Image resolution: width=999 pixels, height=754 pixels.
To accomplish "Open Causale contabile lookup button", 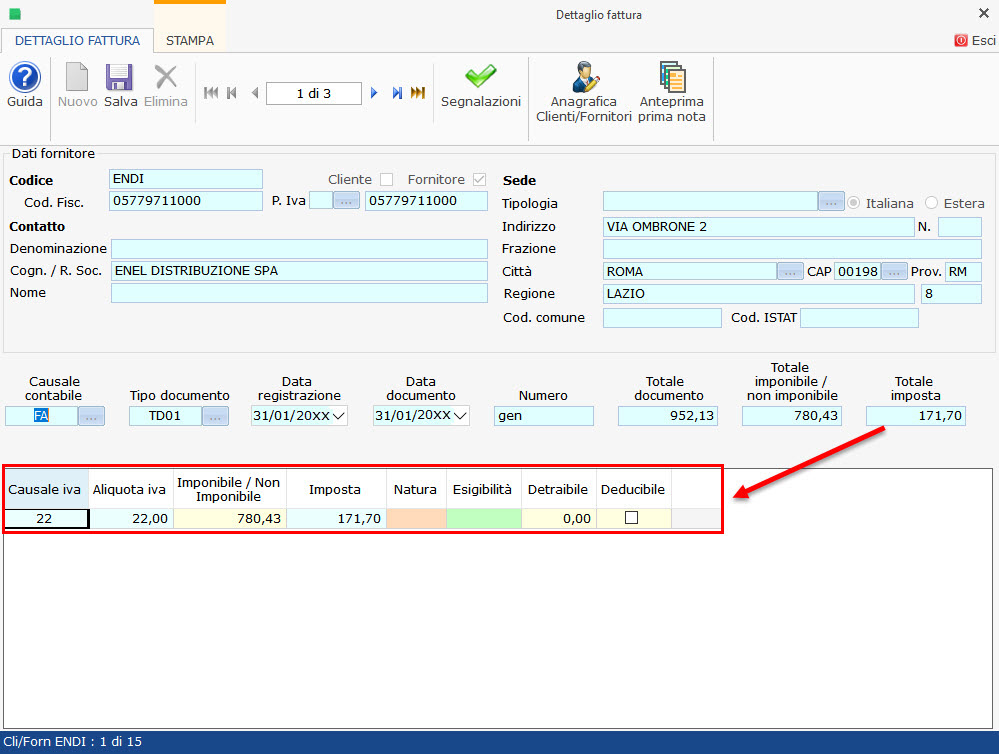I will click(x=91, y=416).
